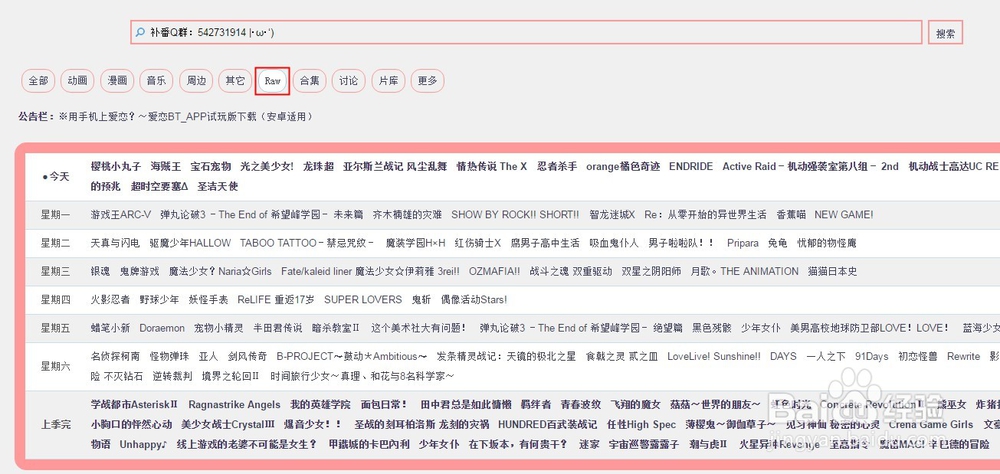Open Doraemon link on Friday row
The image size is (1000, 474).
point(162,328)
